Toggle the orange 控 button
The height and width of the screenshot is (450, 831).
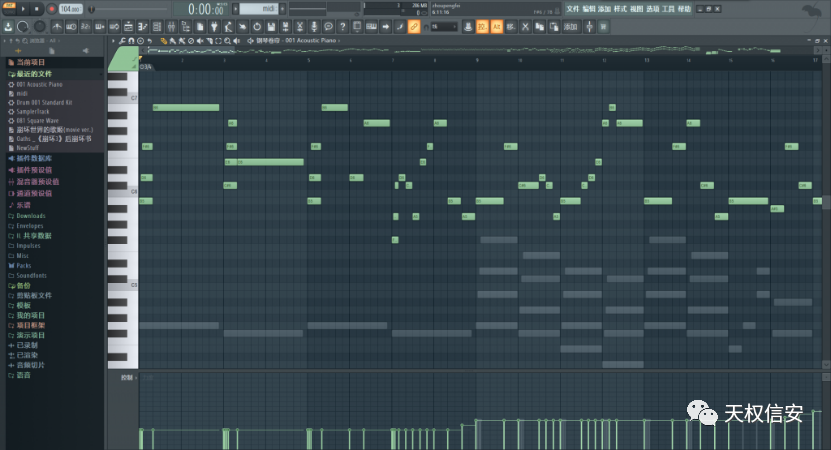pos(482,26)
